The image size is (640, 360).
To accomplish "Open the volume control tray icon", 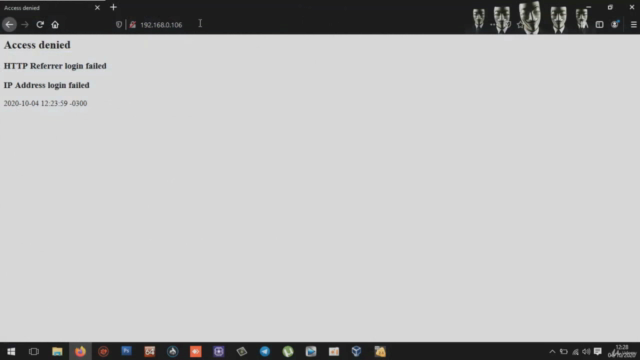I will pos(586,351).
